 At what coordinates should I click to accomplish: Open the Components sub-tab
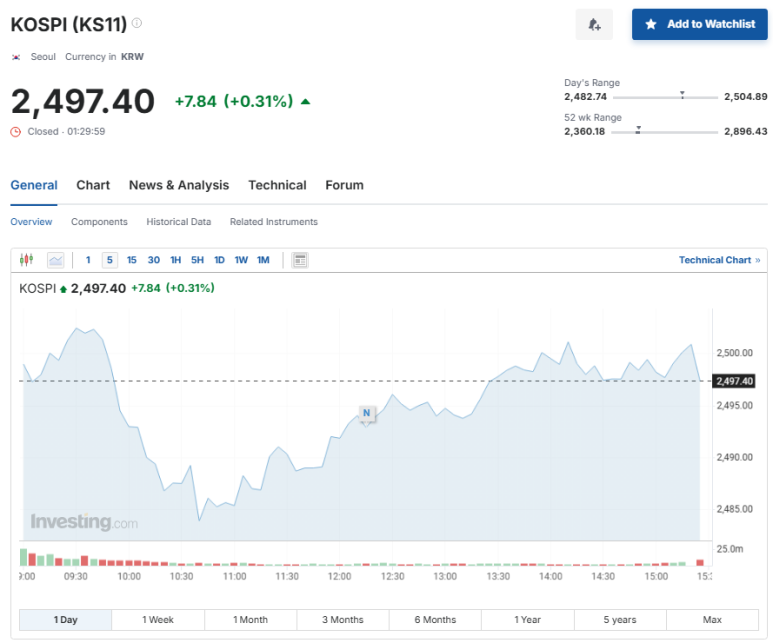[99, 222]
